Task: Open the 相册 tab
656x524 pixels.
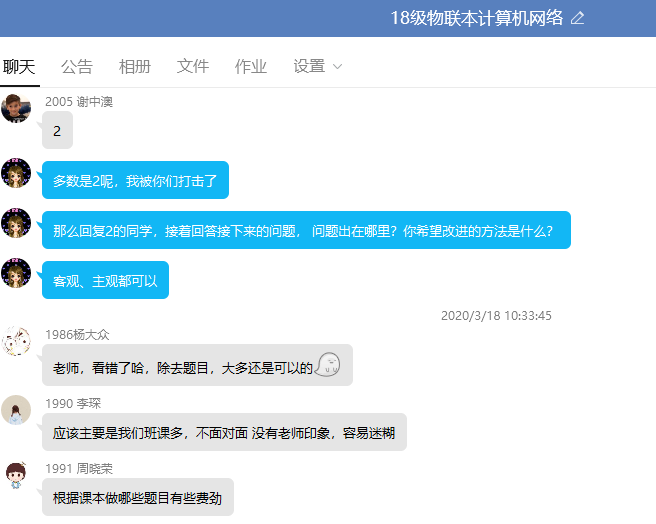Action: (135, 67)
